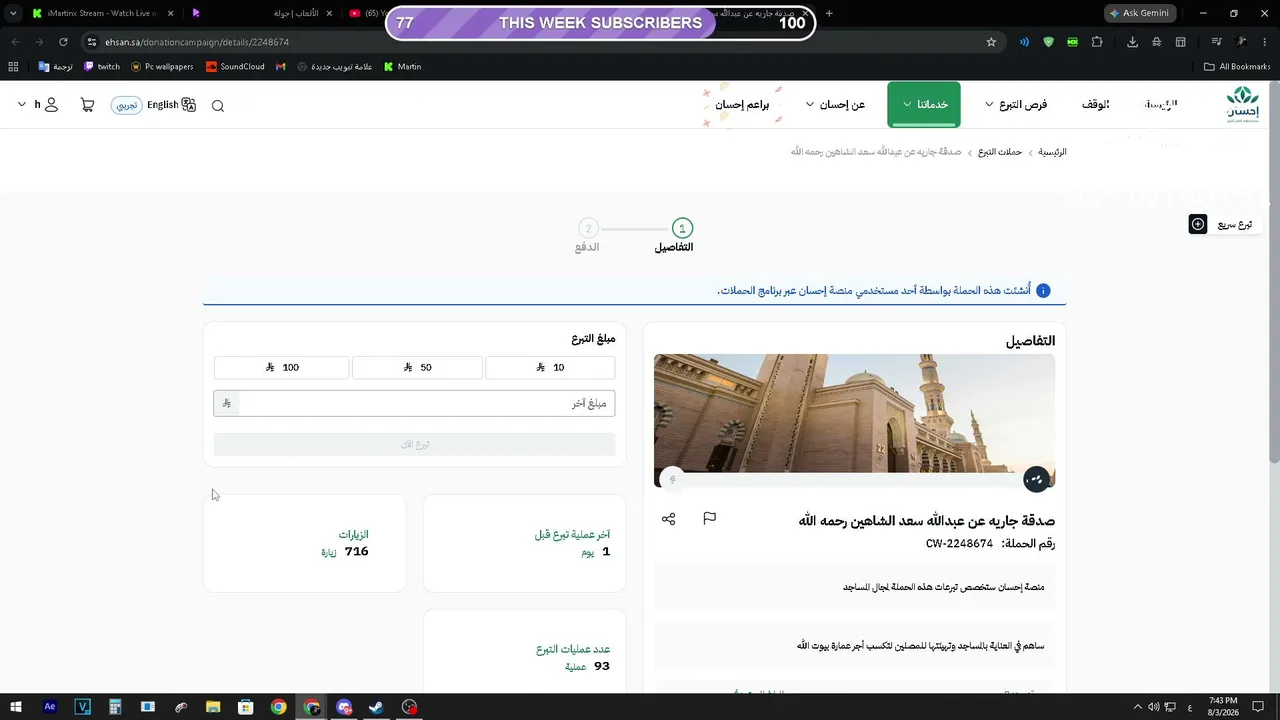Expand the خدماتنا services dropdown
The height and width of the screenshot is (720, 1280).
924,105
